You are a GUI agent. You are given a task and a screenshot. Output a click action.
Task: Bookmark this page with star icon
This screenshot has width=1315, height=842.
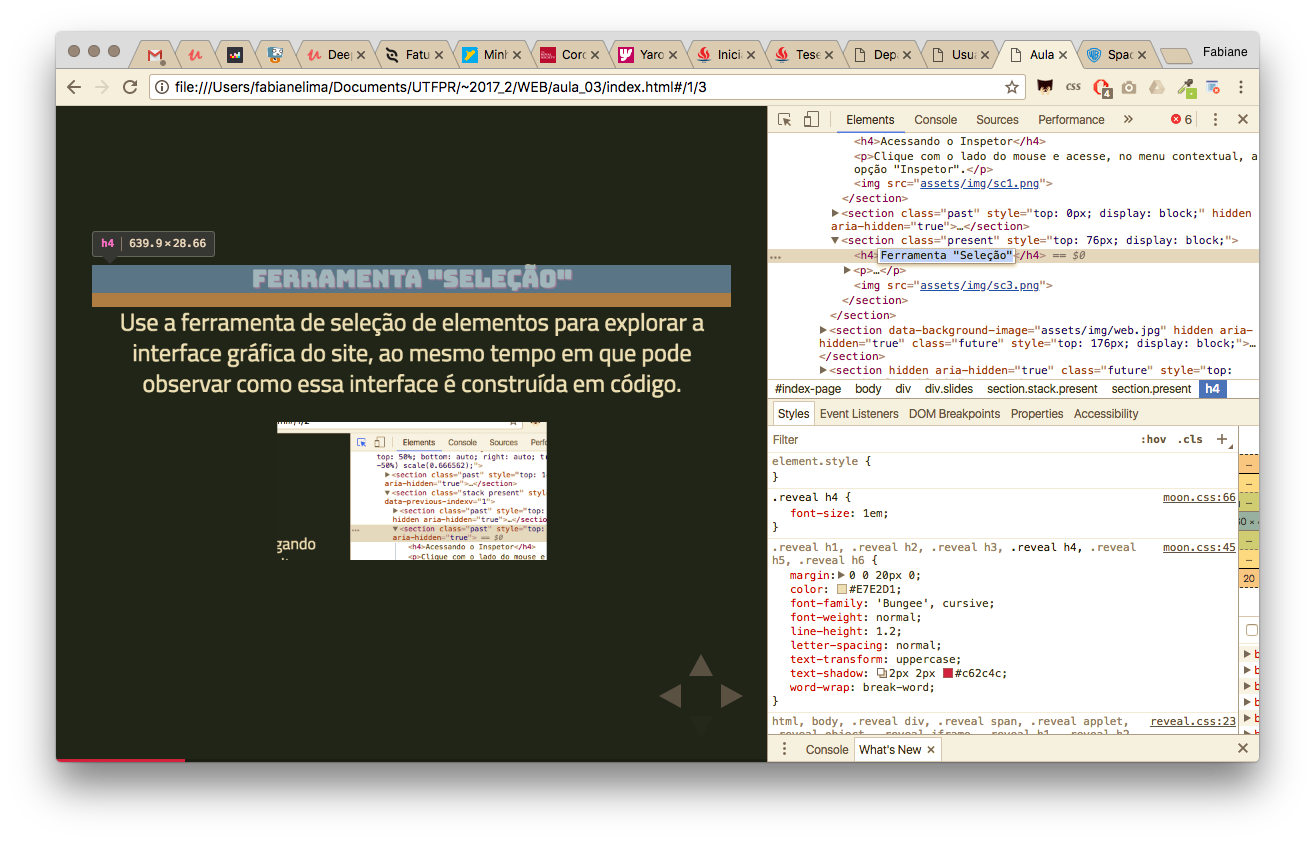1012,88
